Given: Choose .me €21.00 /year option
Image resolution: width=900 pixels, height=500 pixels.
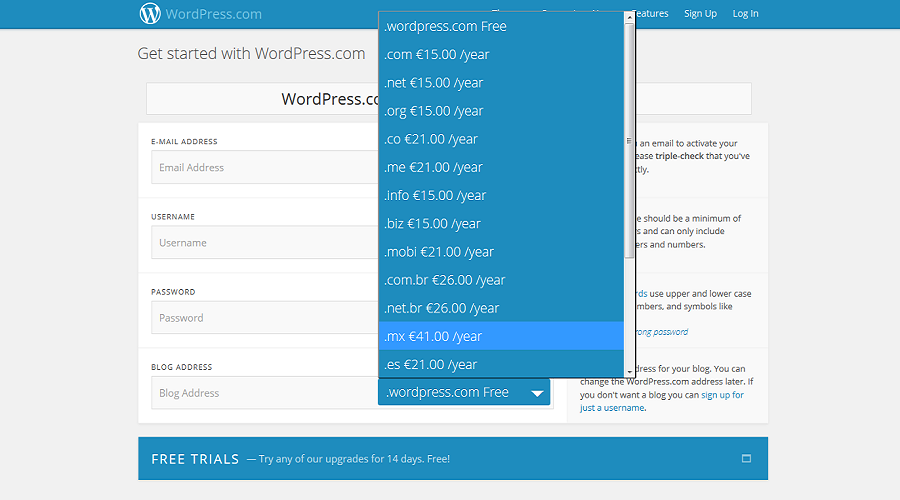Looking at the screenshot, I should (x=501, y=167).
